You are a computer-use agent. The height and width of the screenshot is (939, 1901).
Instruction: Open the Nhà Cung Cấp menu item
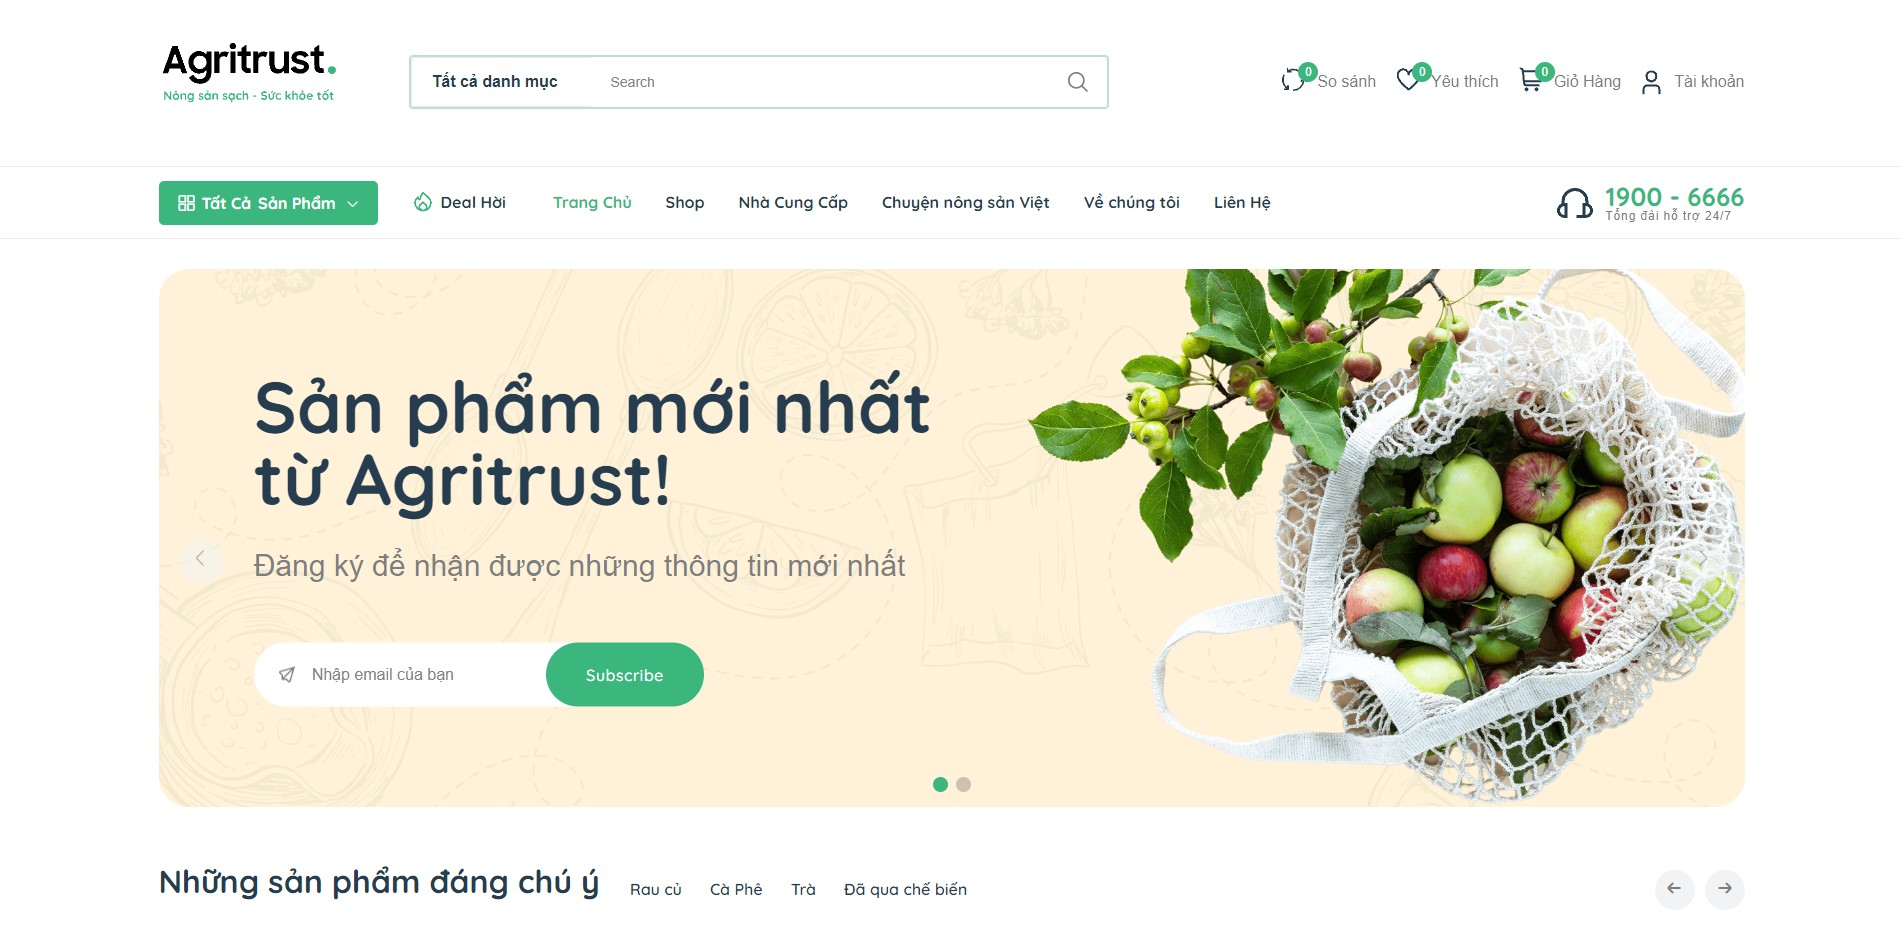click(793, 203)
